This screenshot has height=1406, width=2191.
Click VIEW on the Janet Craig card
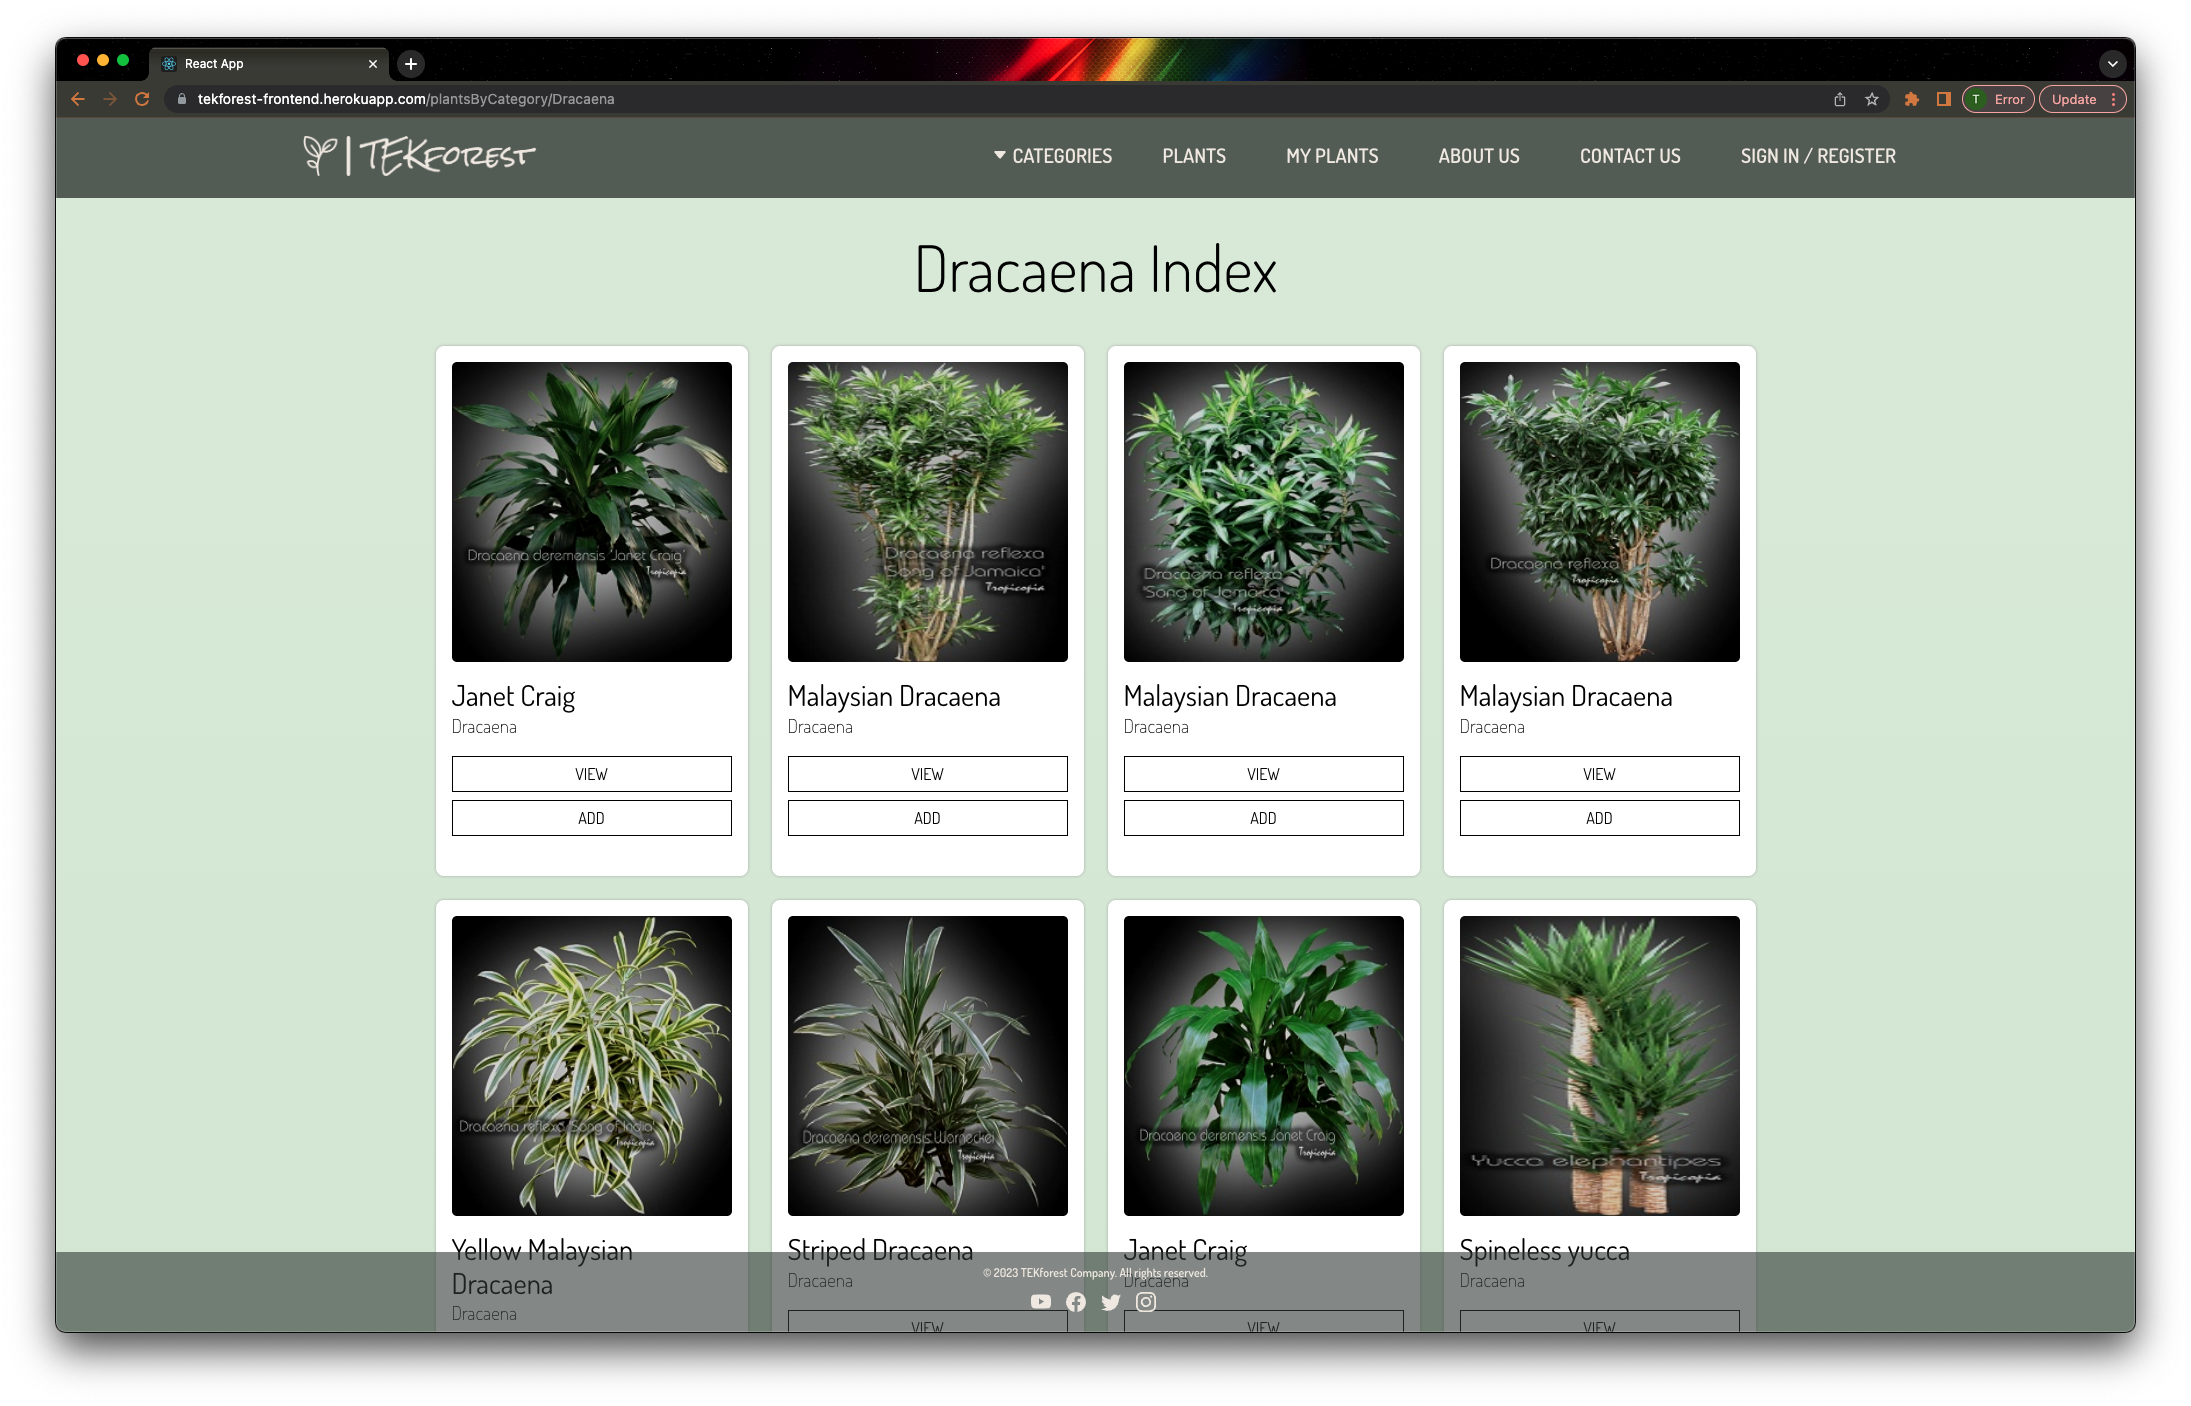(591, 773)
